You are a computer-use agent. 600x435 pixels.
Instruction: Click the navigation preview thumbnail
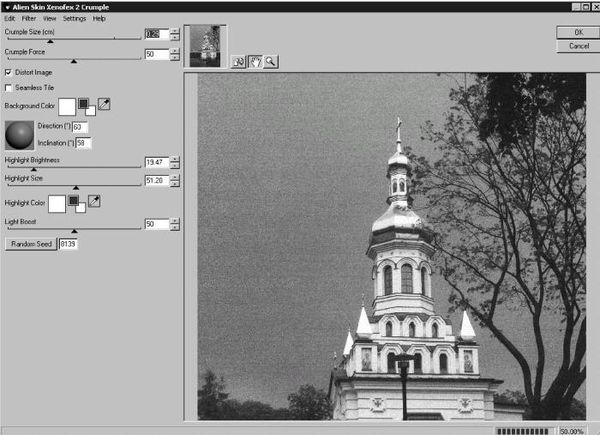point(206,47)
